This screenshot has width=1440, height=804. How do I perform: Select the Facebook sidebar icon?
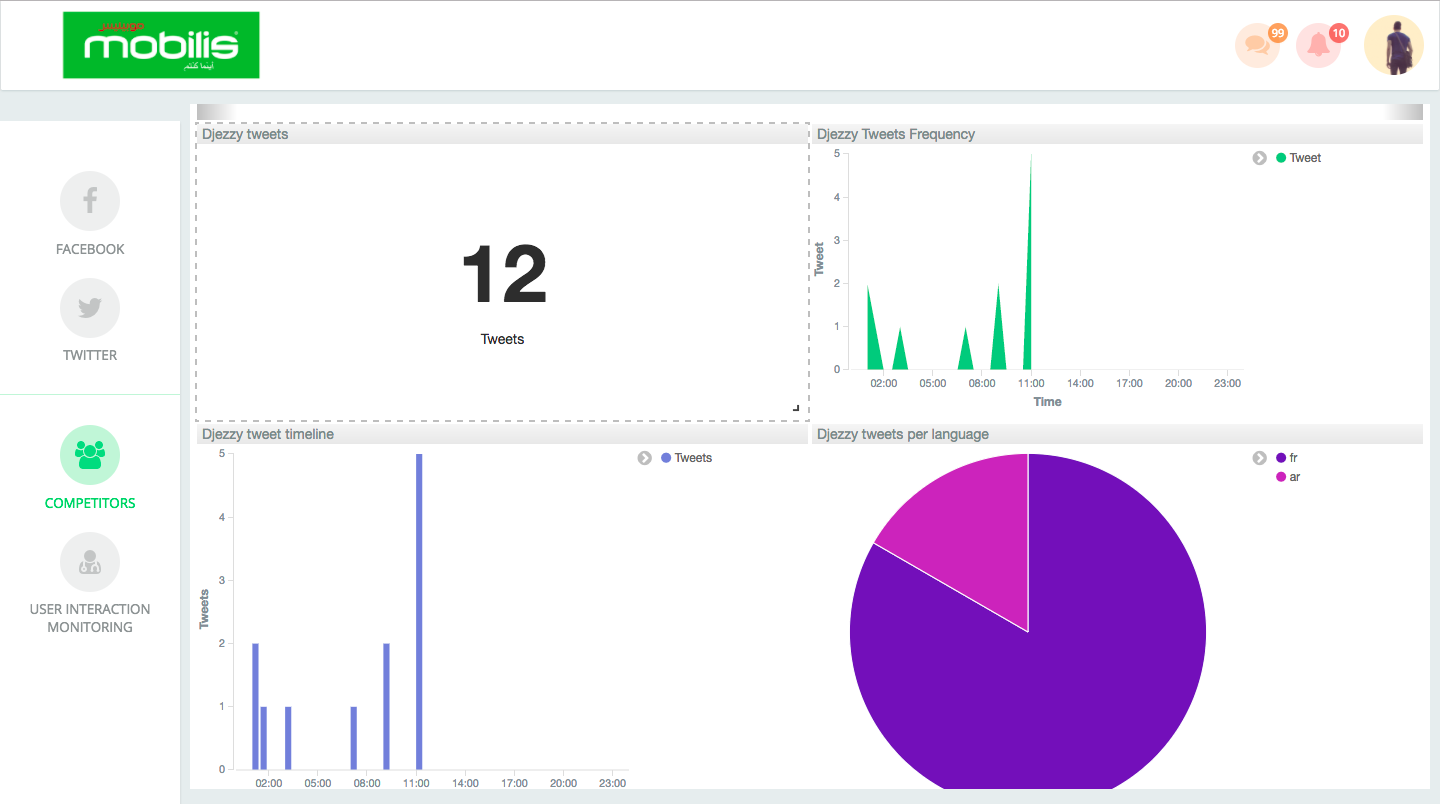(90, 201)
